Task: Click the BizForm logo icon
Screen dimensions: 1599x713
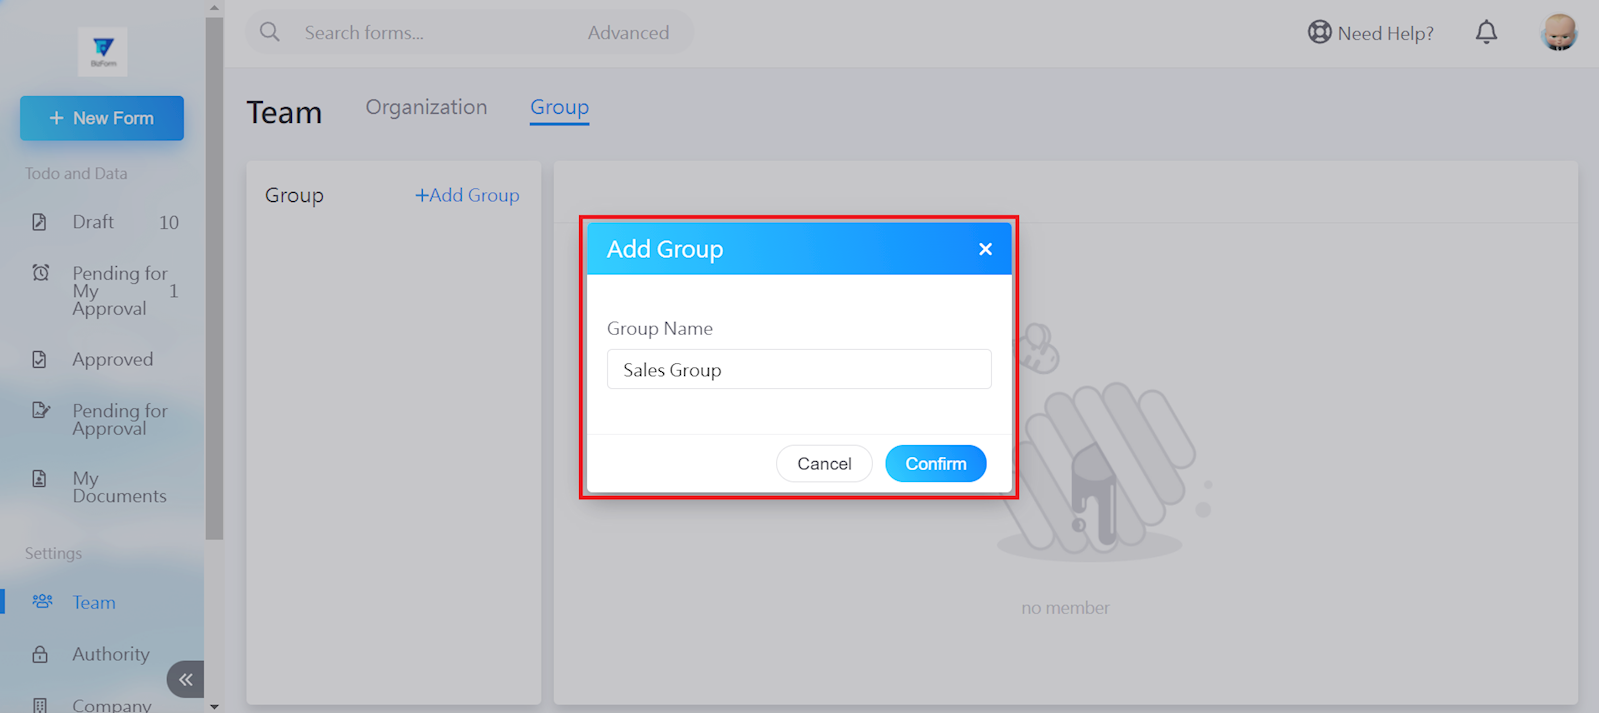Action: [x=102, y=51]
